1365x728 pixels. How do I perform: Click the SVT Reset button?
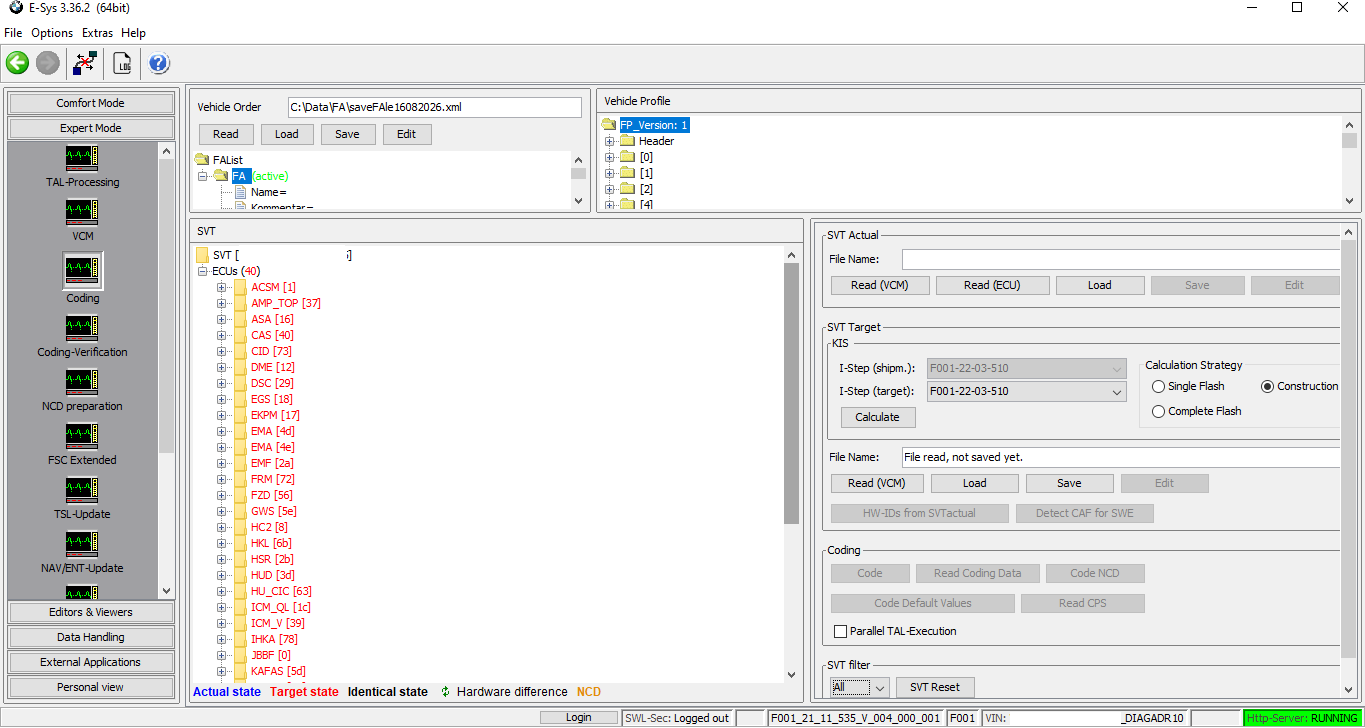935,687
